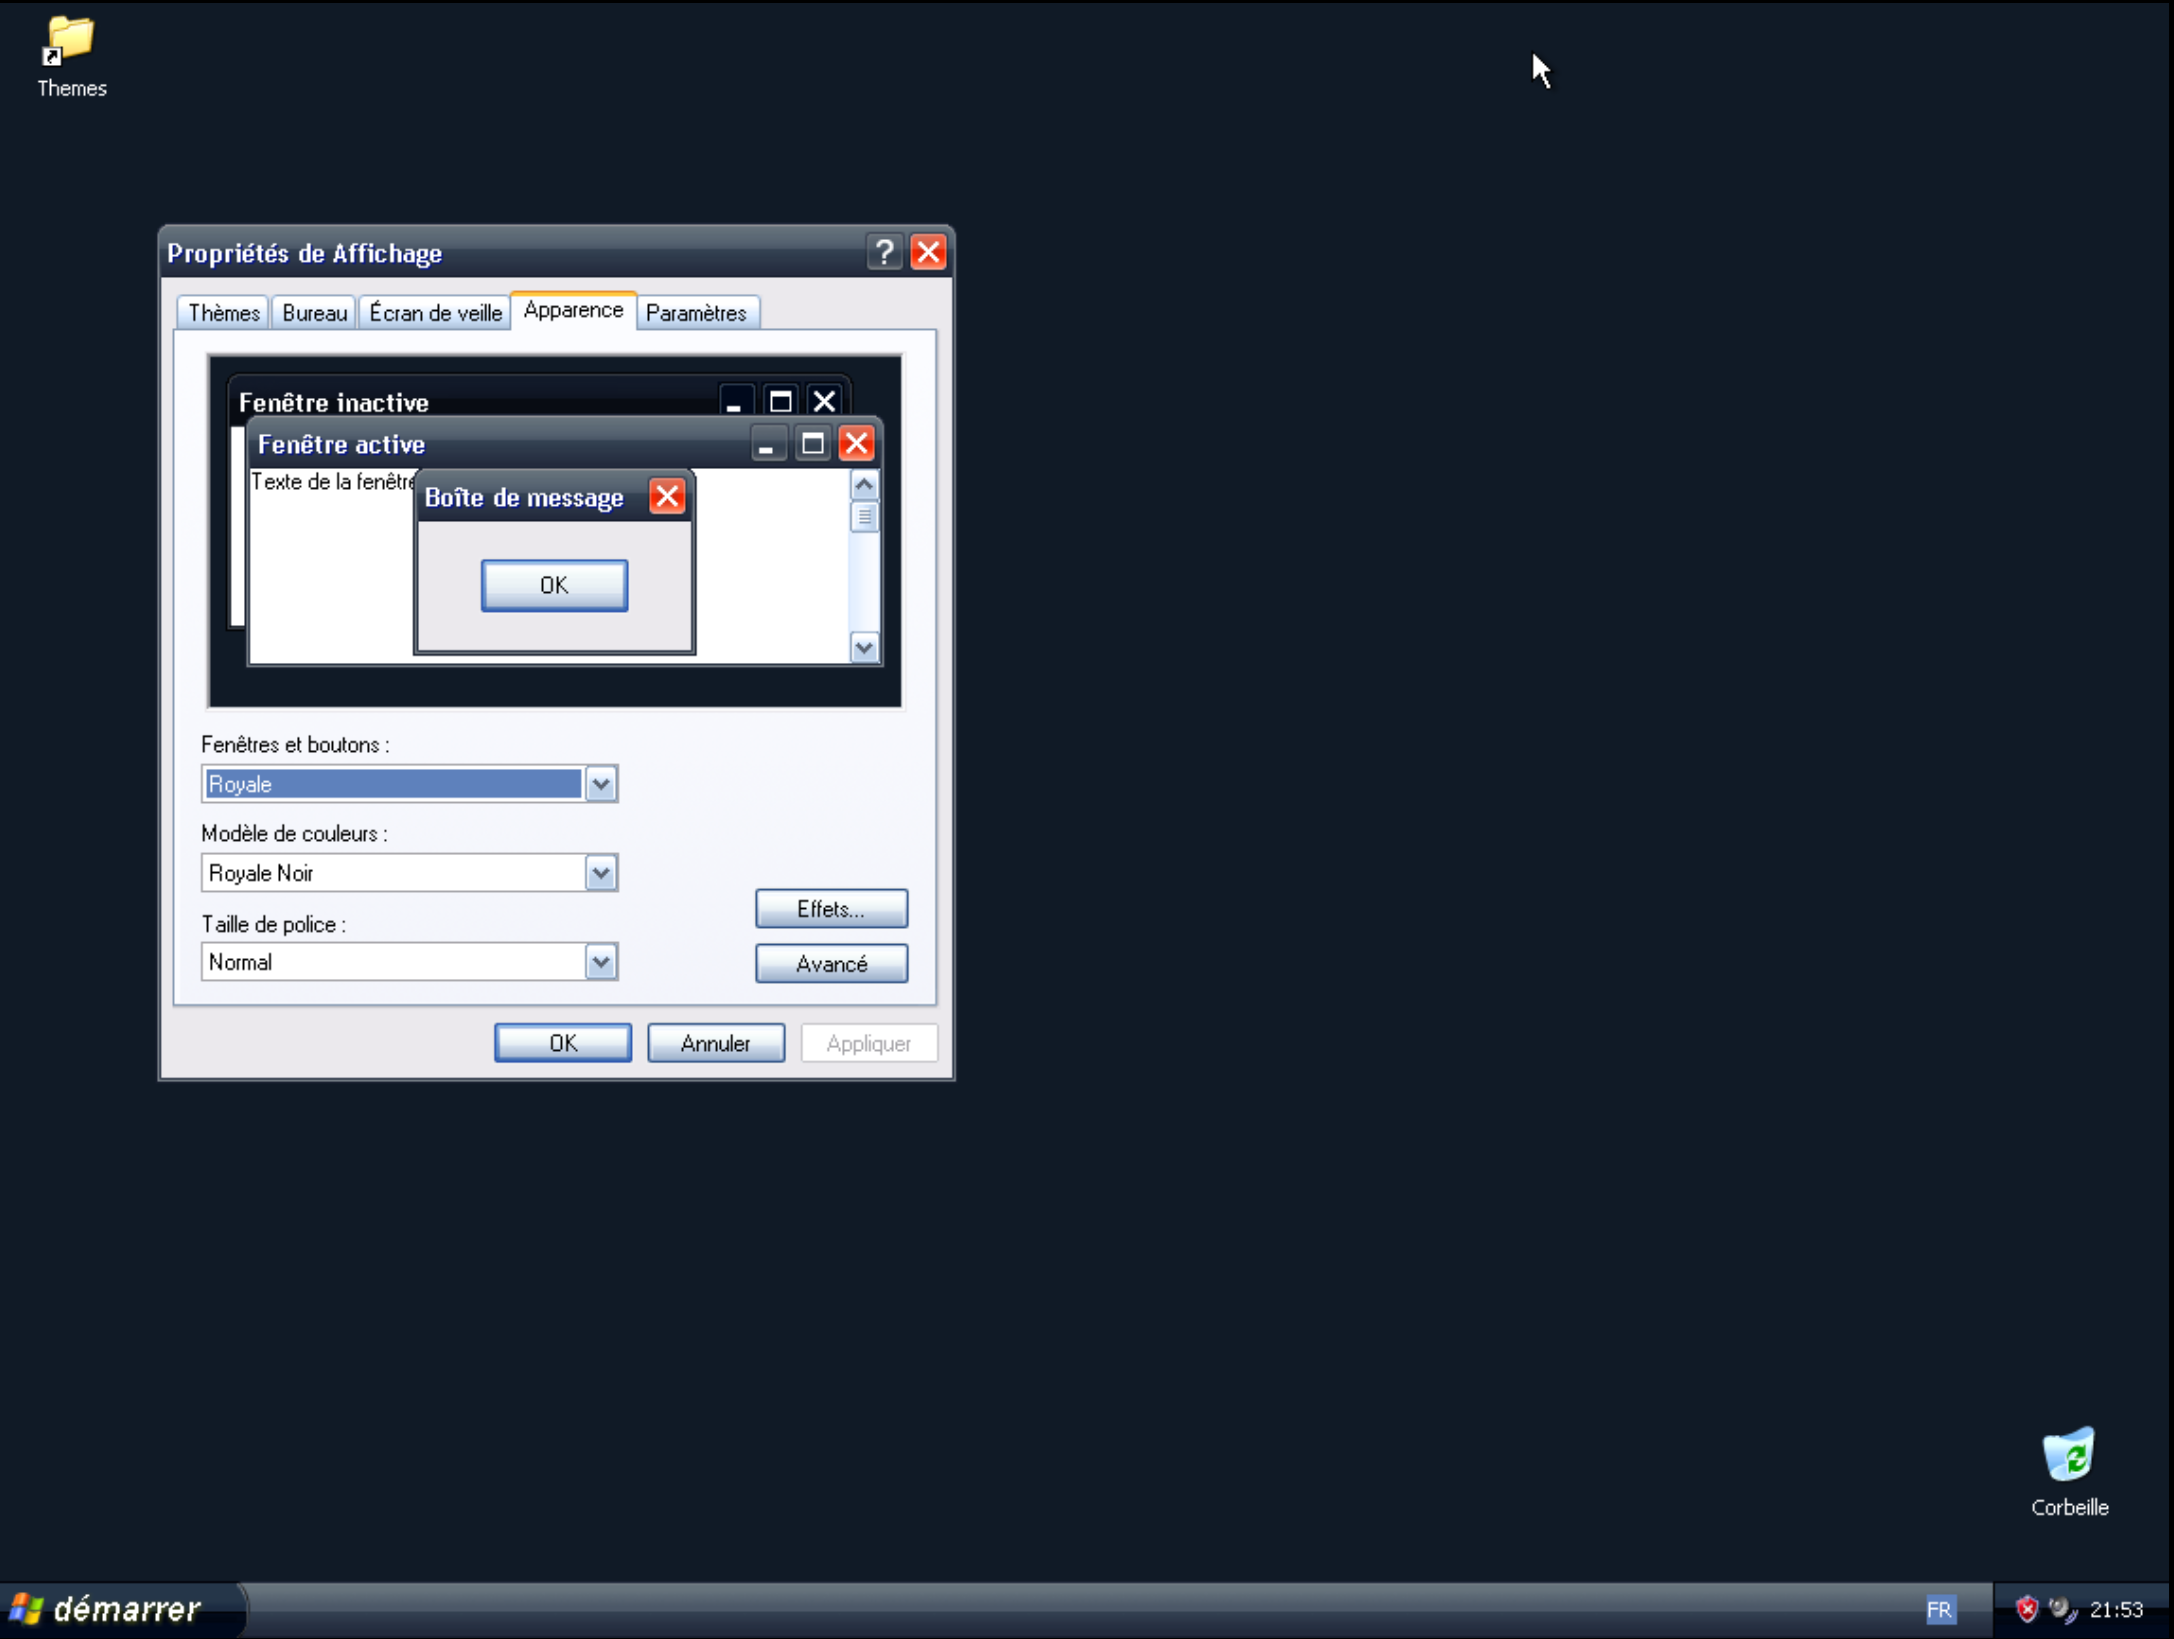Click the Windows logo on démarrer button
The image size is (2174, 1639).
click(x=26, y=1609)
